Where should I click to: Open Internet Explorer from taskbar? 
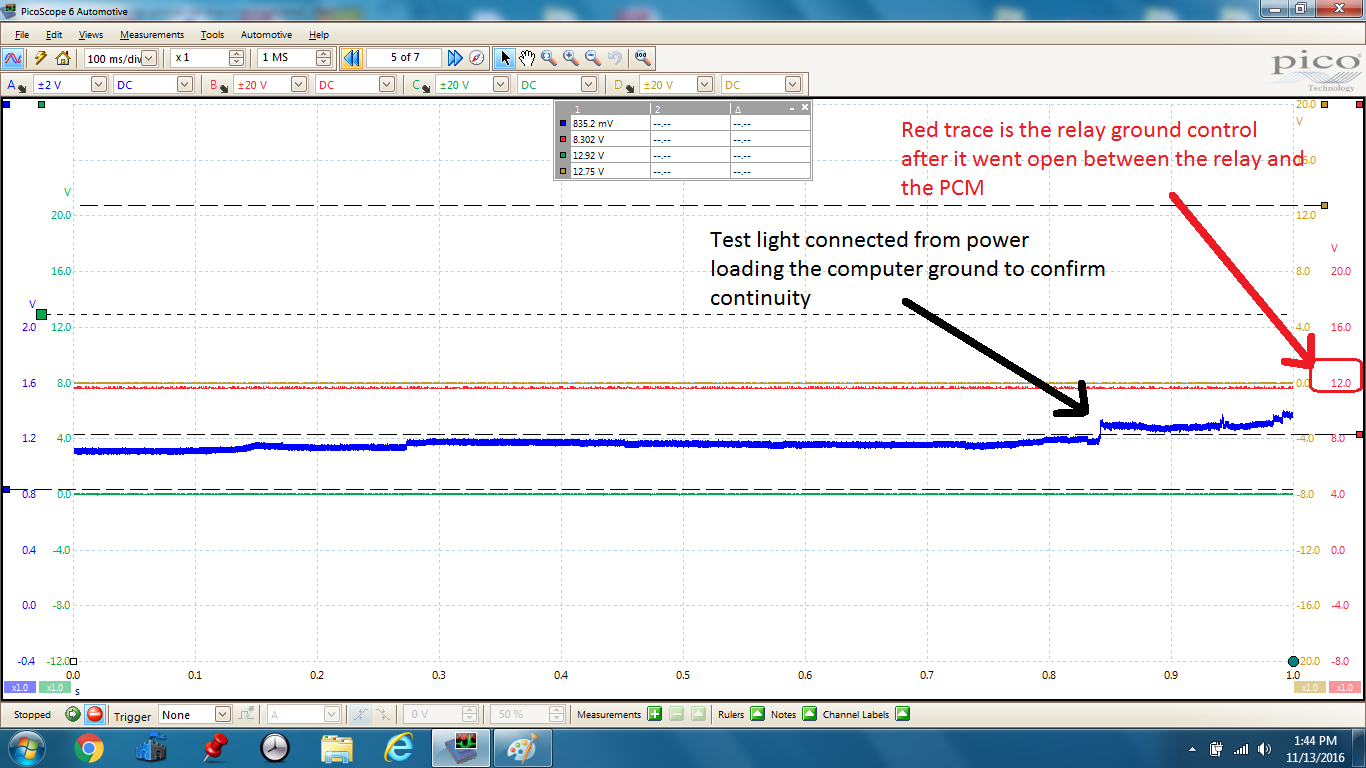397,748
